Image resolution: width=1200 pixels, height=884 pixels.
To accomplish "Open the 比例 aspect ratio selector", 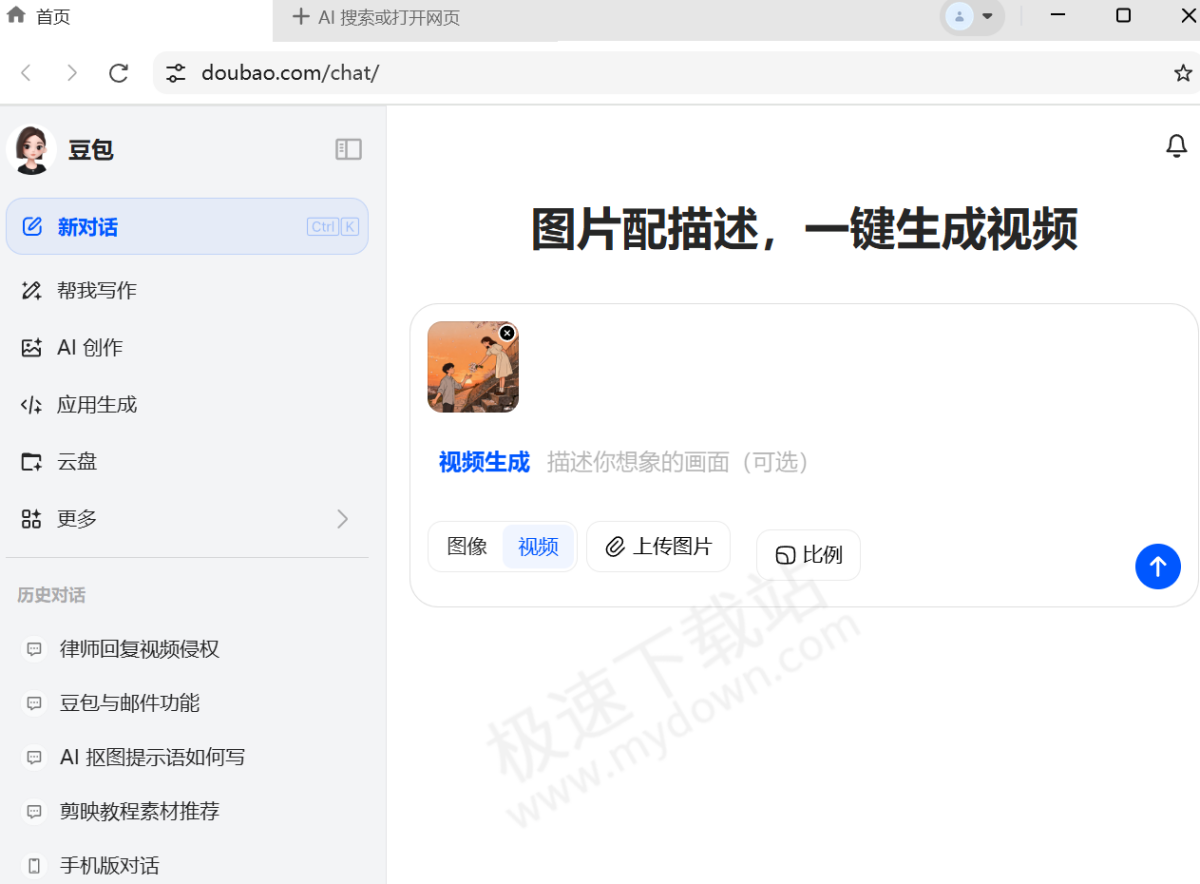I will pos(808,554).
